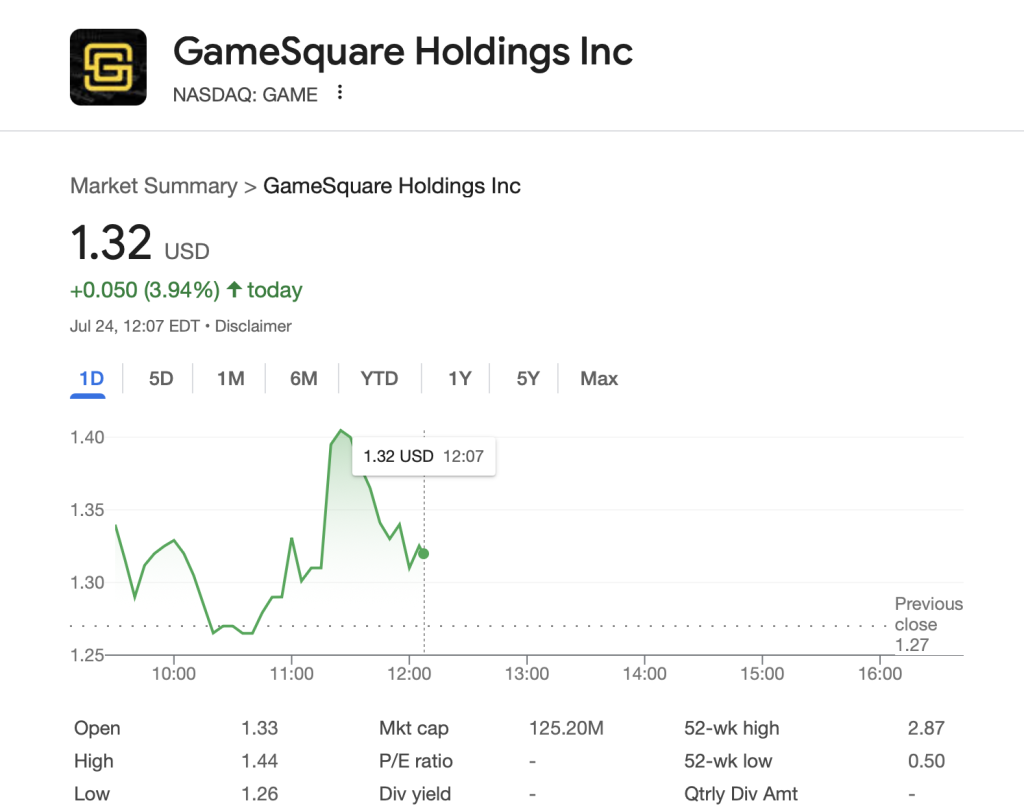Click the Market Summary breadcrumb link
This screenshot has width=1024, height=810.
[x=154, y=186]
